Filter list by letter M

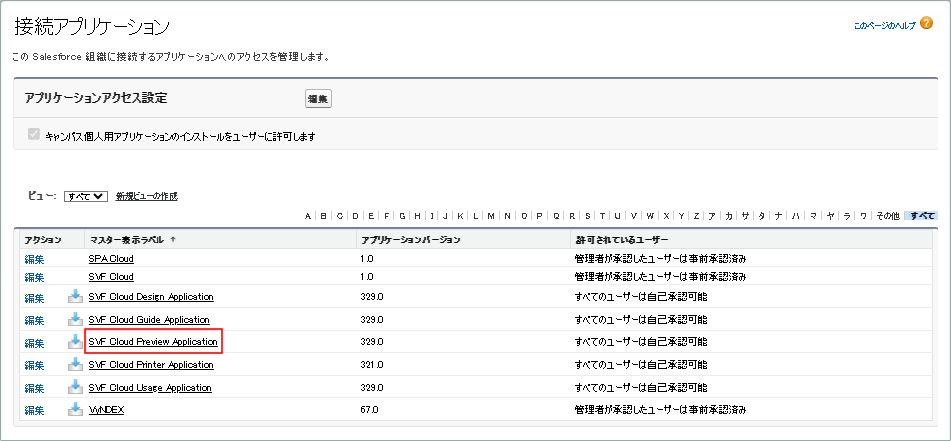click(x=491, y=216)
